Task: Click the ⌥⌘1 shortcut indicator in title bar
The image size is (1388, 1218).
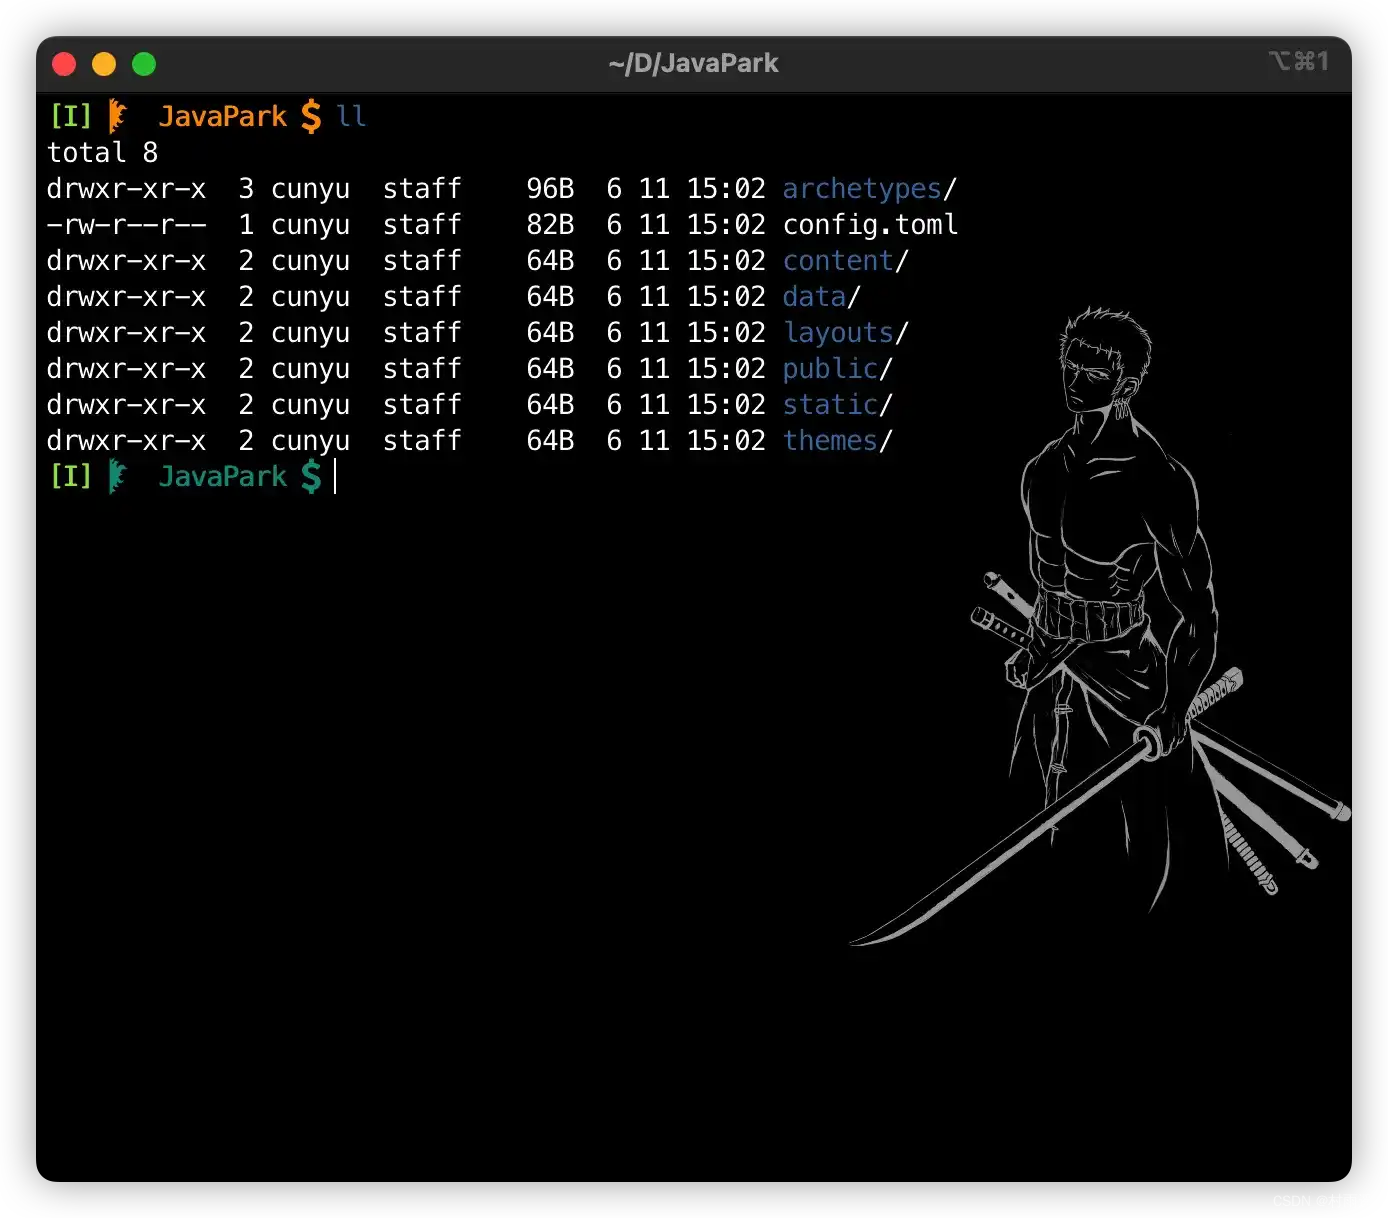Action: tap(1298, 62)
